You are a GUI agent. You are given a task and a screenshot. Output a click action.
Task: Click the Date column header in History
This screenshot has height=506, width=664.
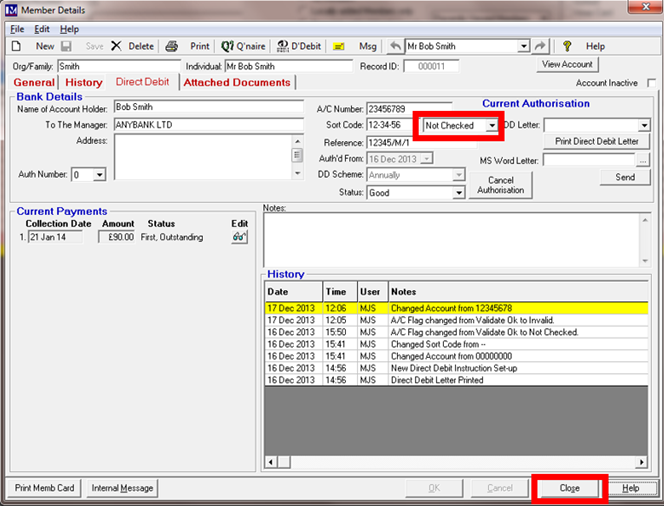tap(294, 292)
